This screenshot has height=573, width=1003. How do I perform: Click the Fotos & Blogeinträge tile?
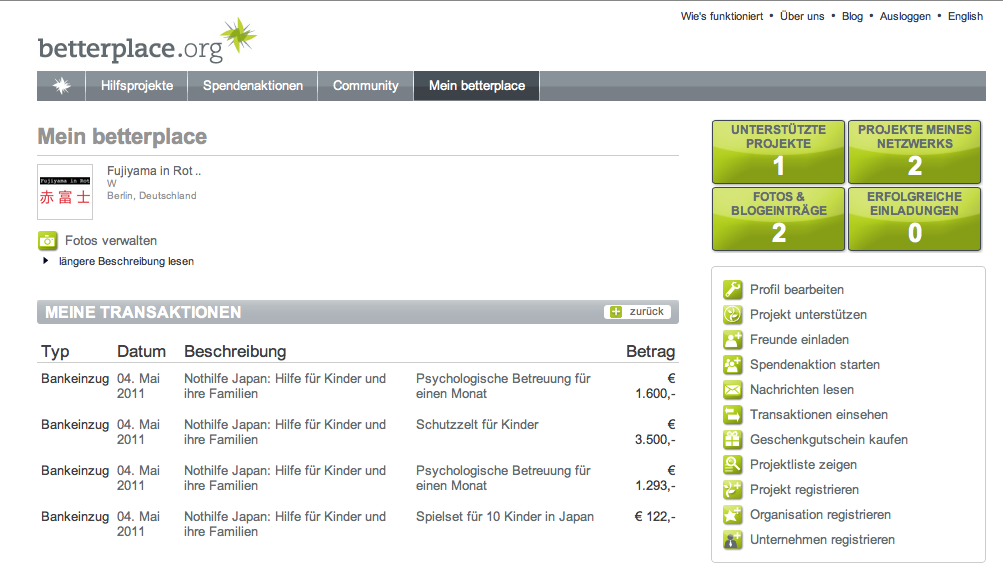778,219
